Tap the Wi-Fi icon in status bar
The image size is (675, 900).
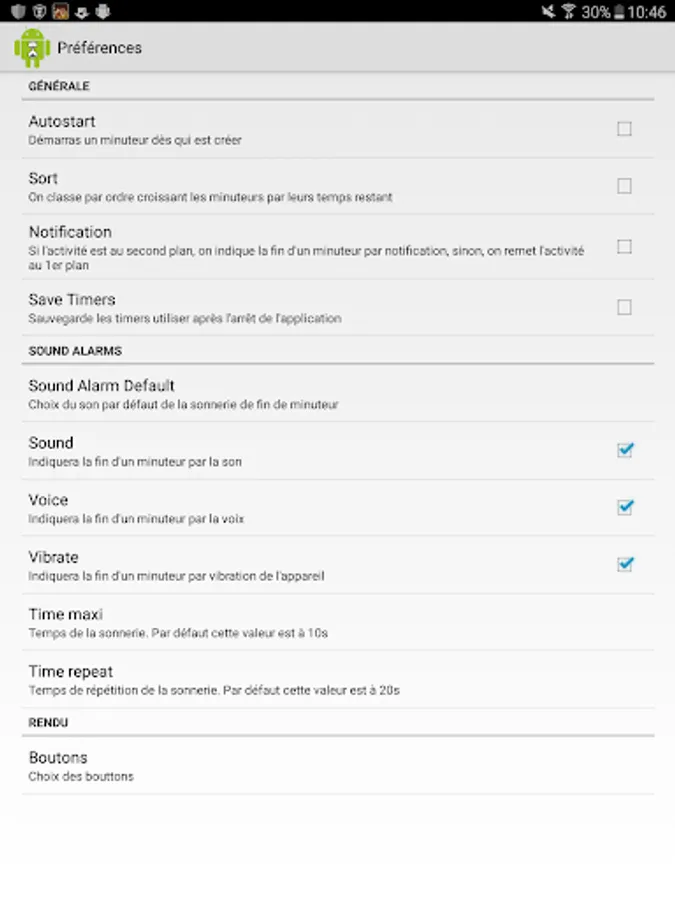click(569, 12)
